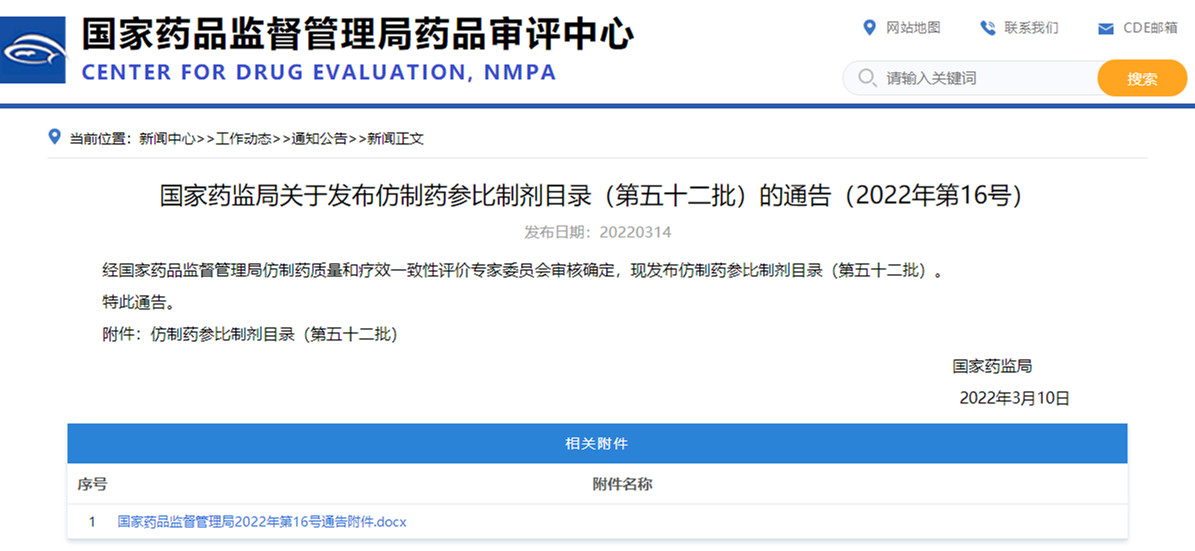Click the site map pin icon
The image size is (1195, 551).
869,28
